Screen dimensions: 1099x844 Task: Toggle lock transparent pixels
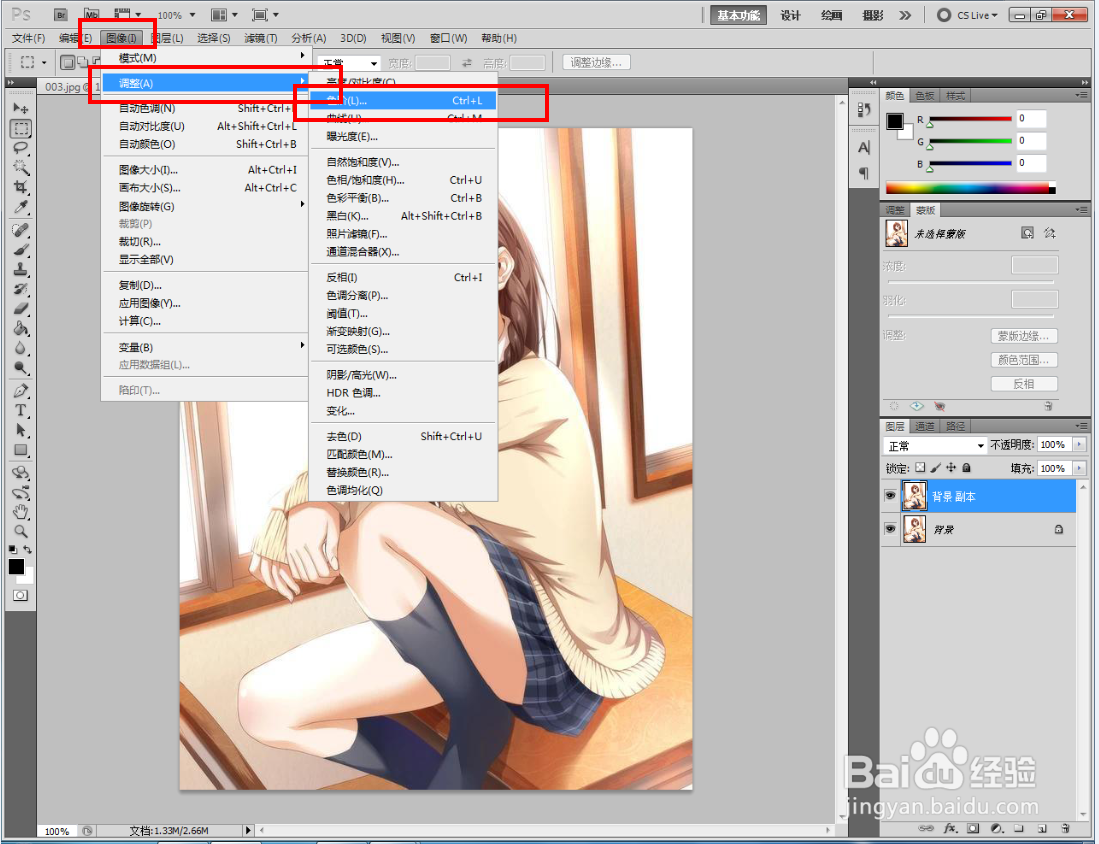(920, 468)
